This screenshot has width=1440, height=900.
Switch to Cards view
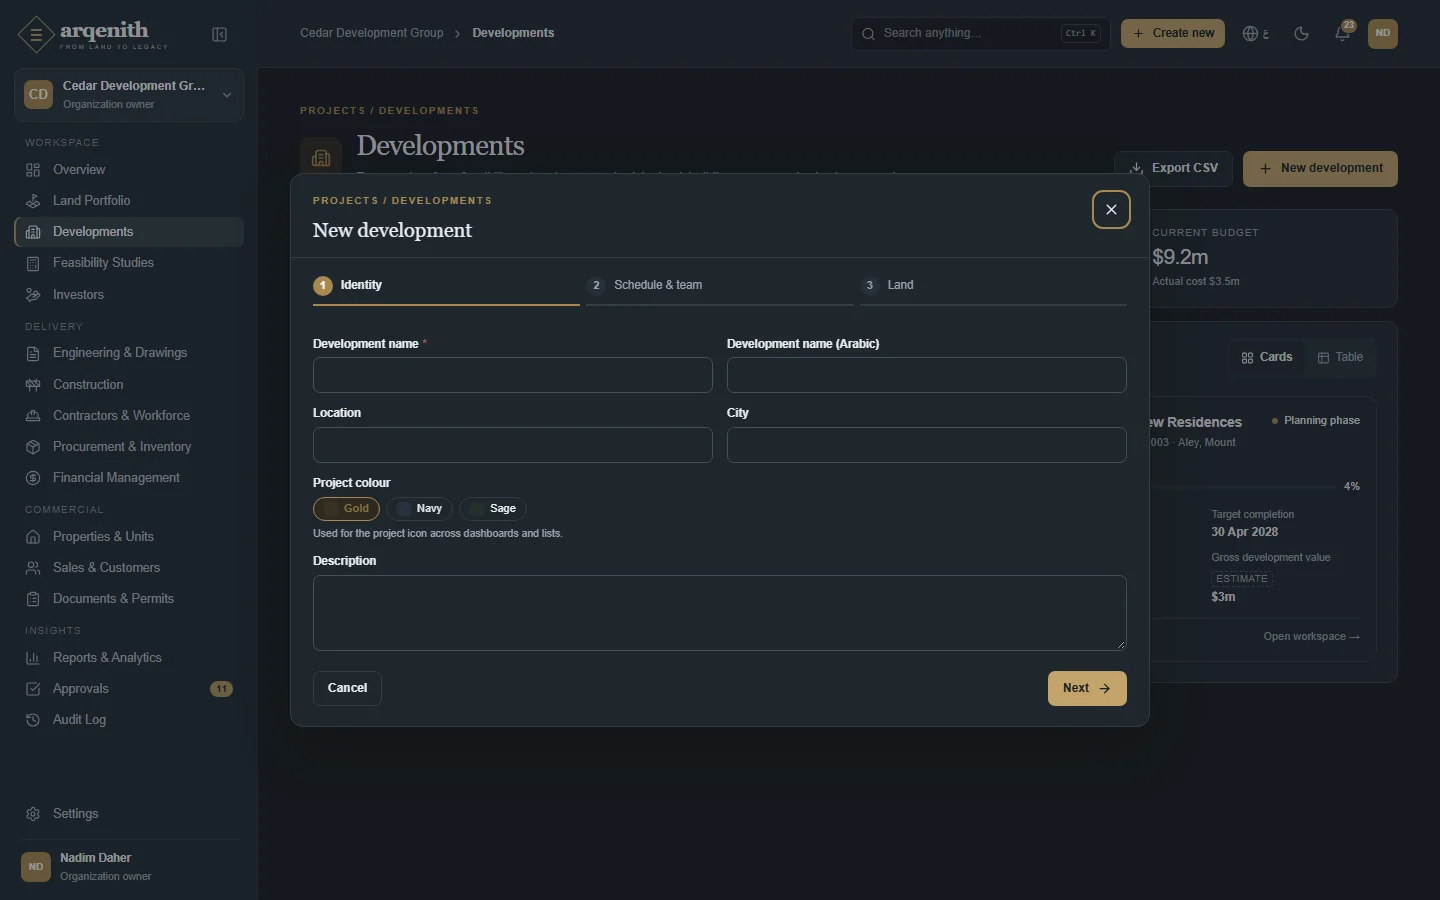[x=1267, y=358]
